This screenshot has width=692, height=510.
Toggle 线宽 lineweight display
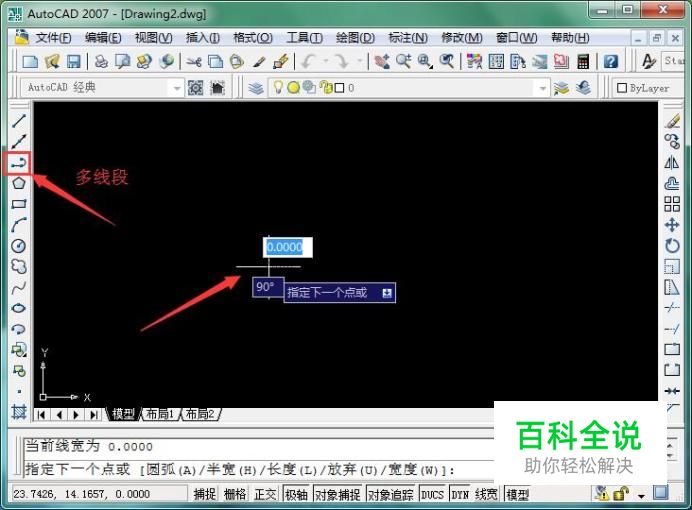click(486, 494)
